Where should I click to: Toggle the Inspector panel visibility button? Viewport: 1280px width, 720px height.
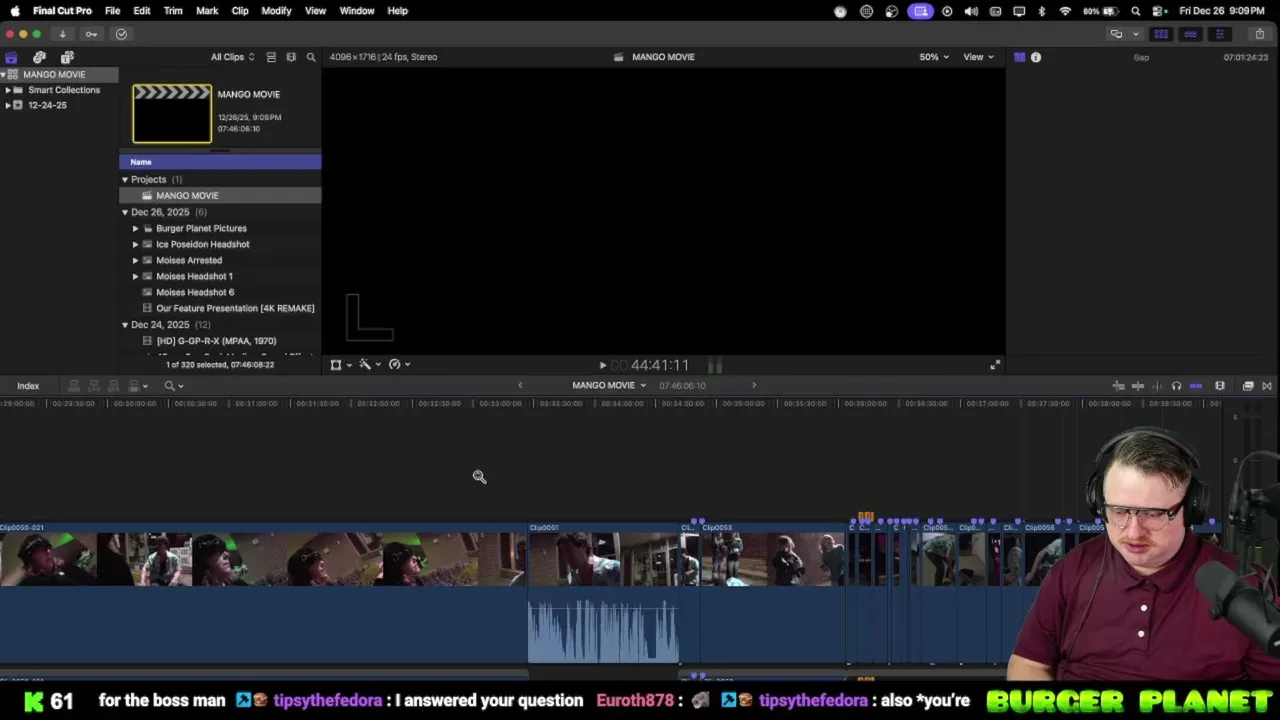pyautogui.click(x=1219, y=34)
